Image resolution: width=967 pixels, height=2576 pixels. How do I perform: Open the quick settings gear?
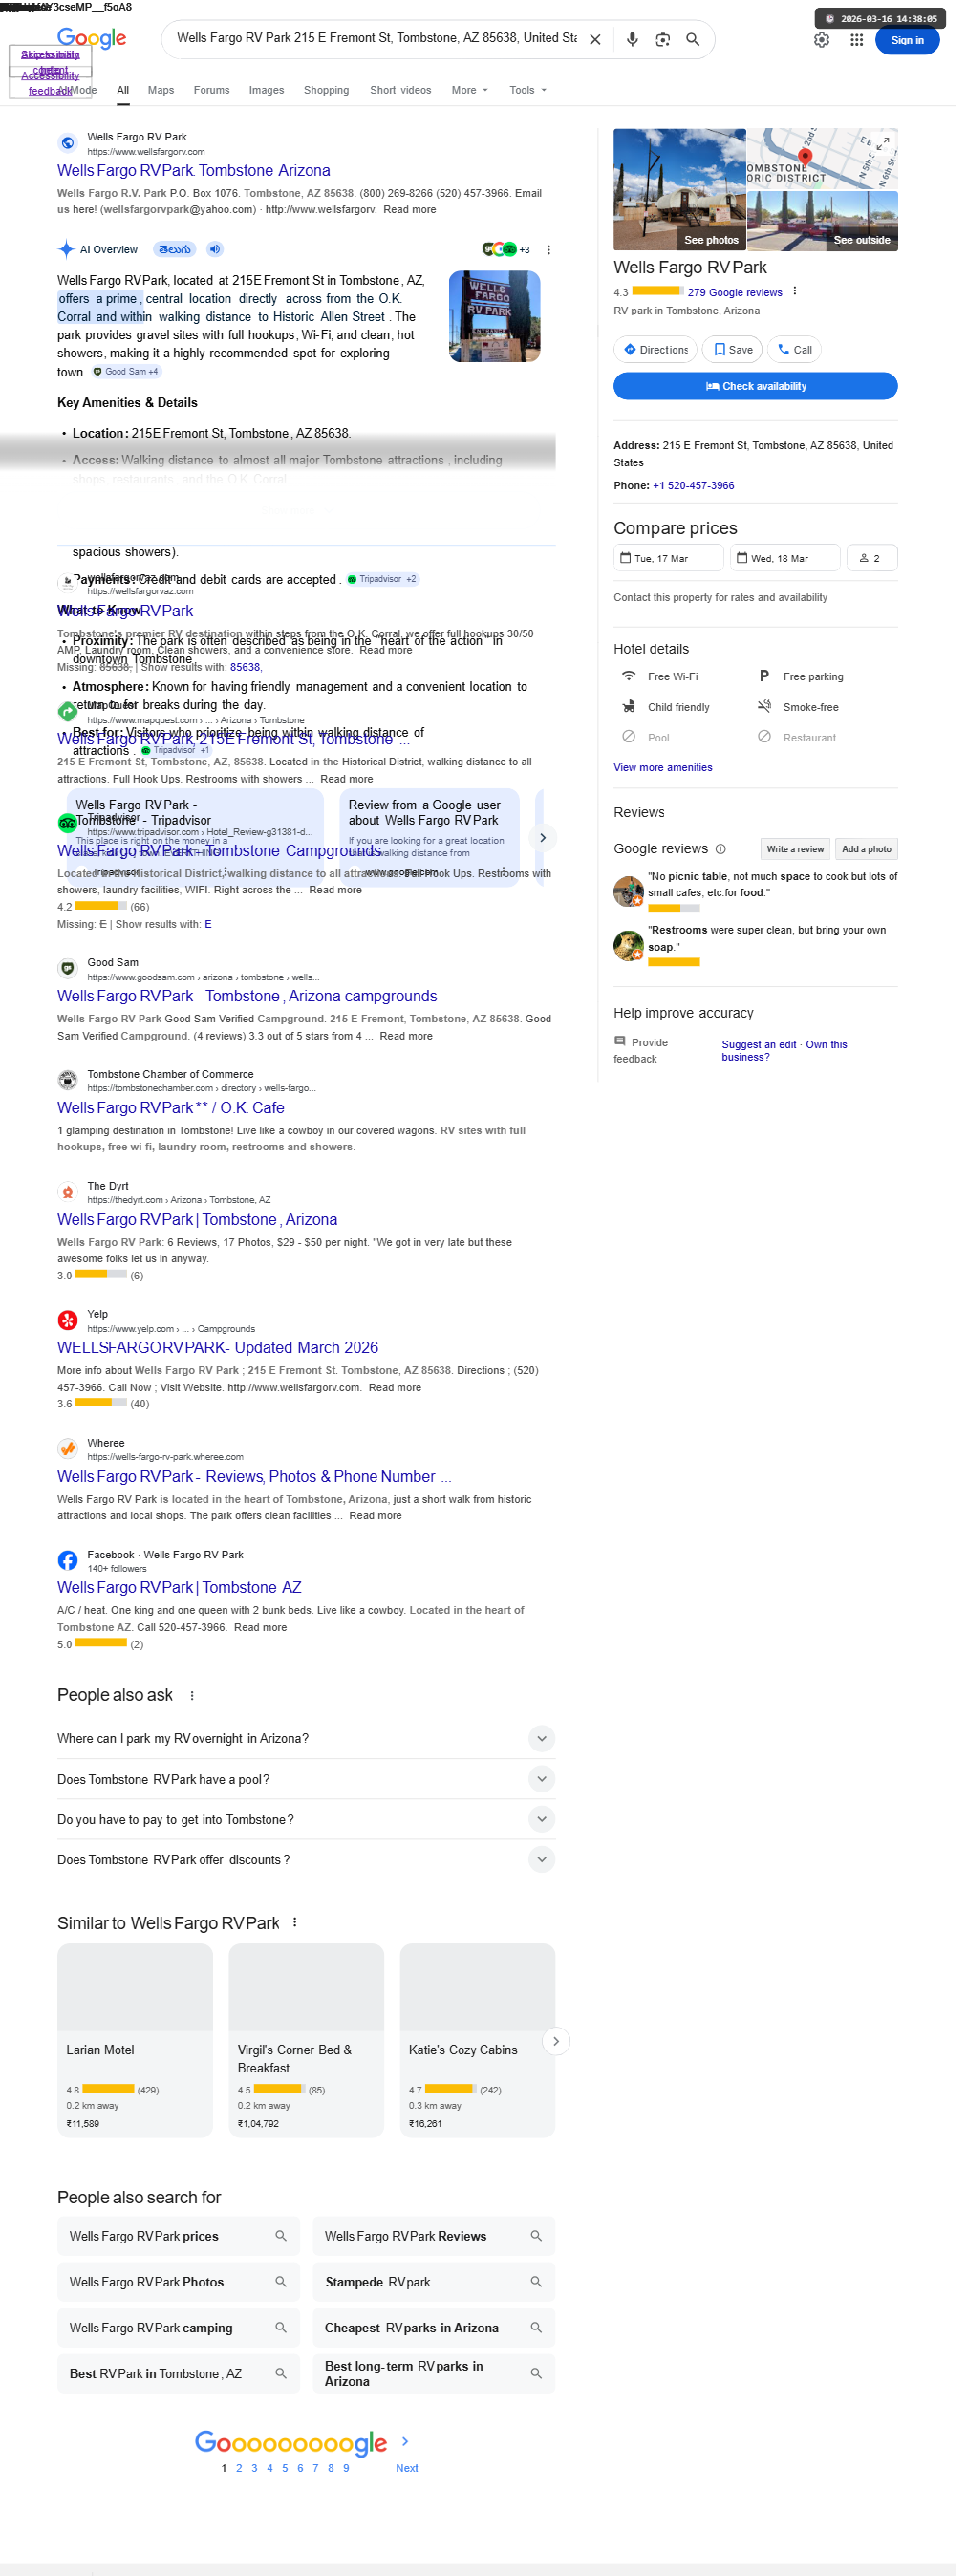(831, 40)
